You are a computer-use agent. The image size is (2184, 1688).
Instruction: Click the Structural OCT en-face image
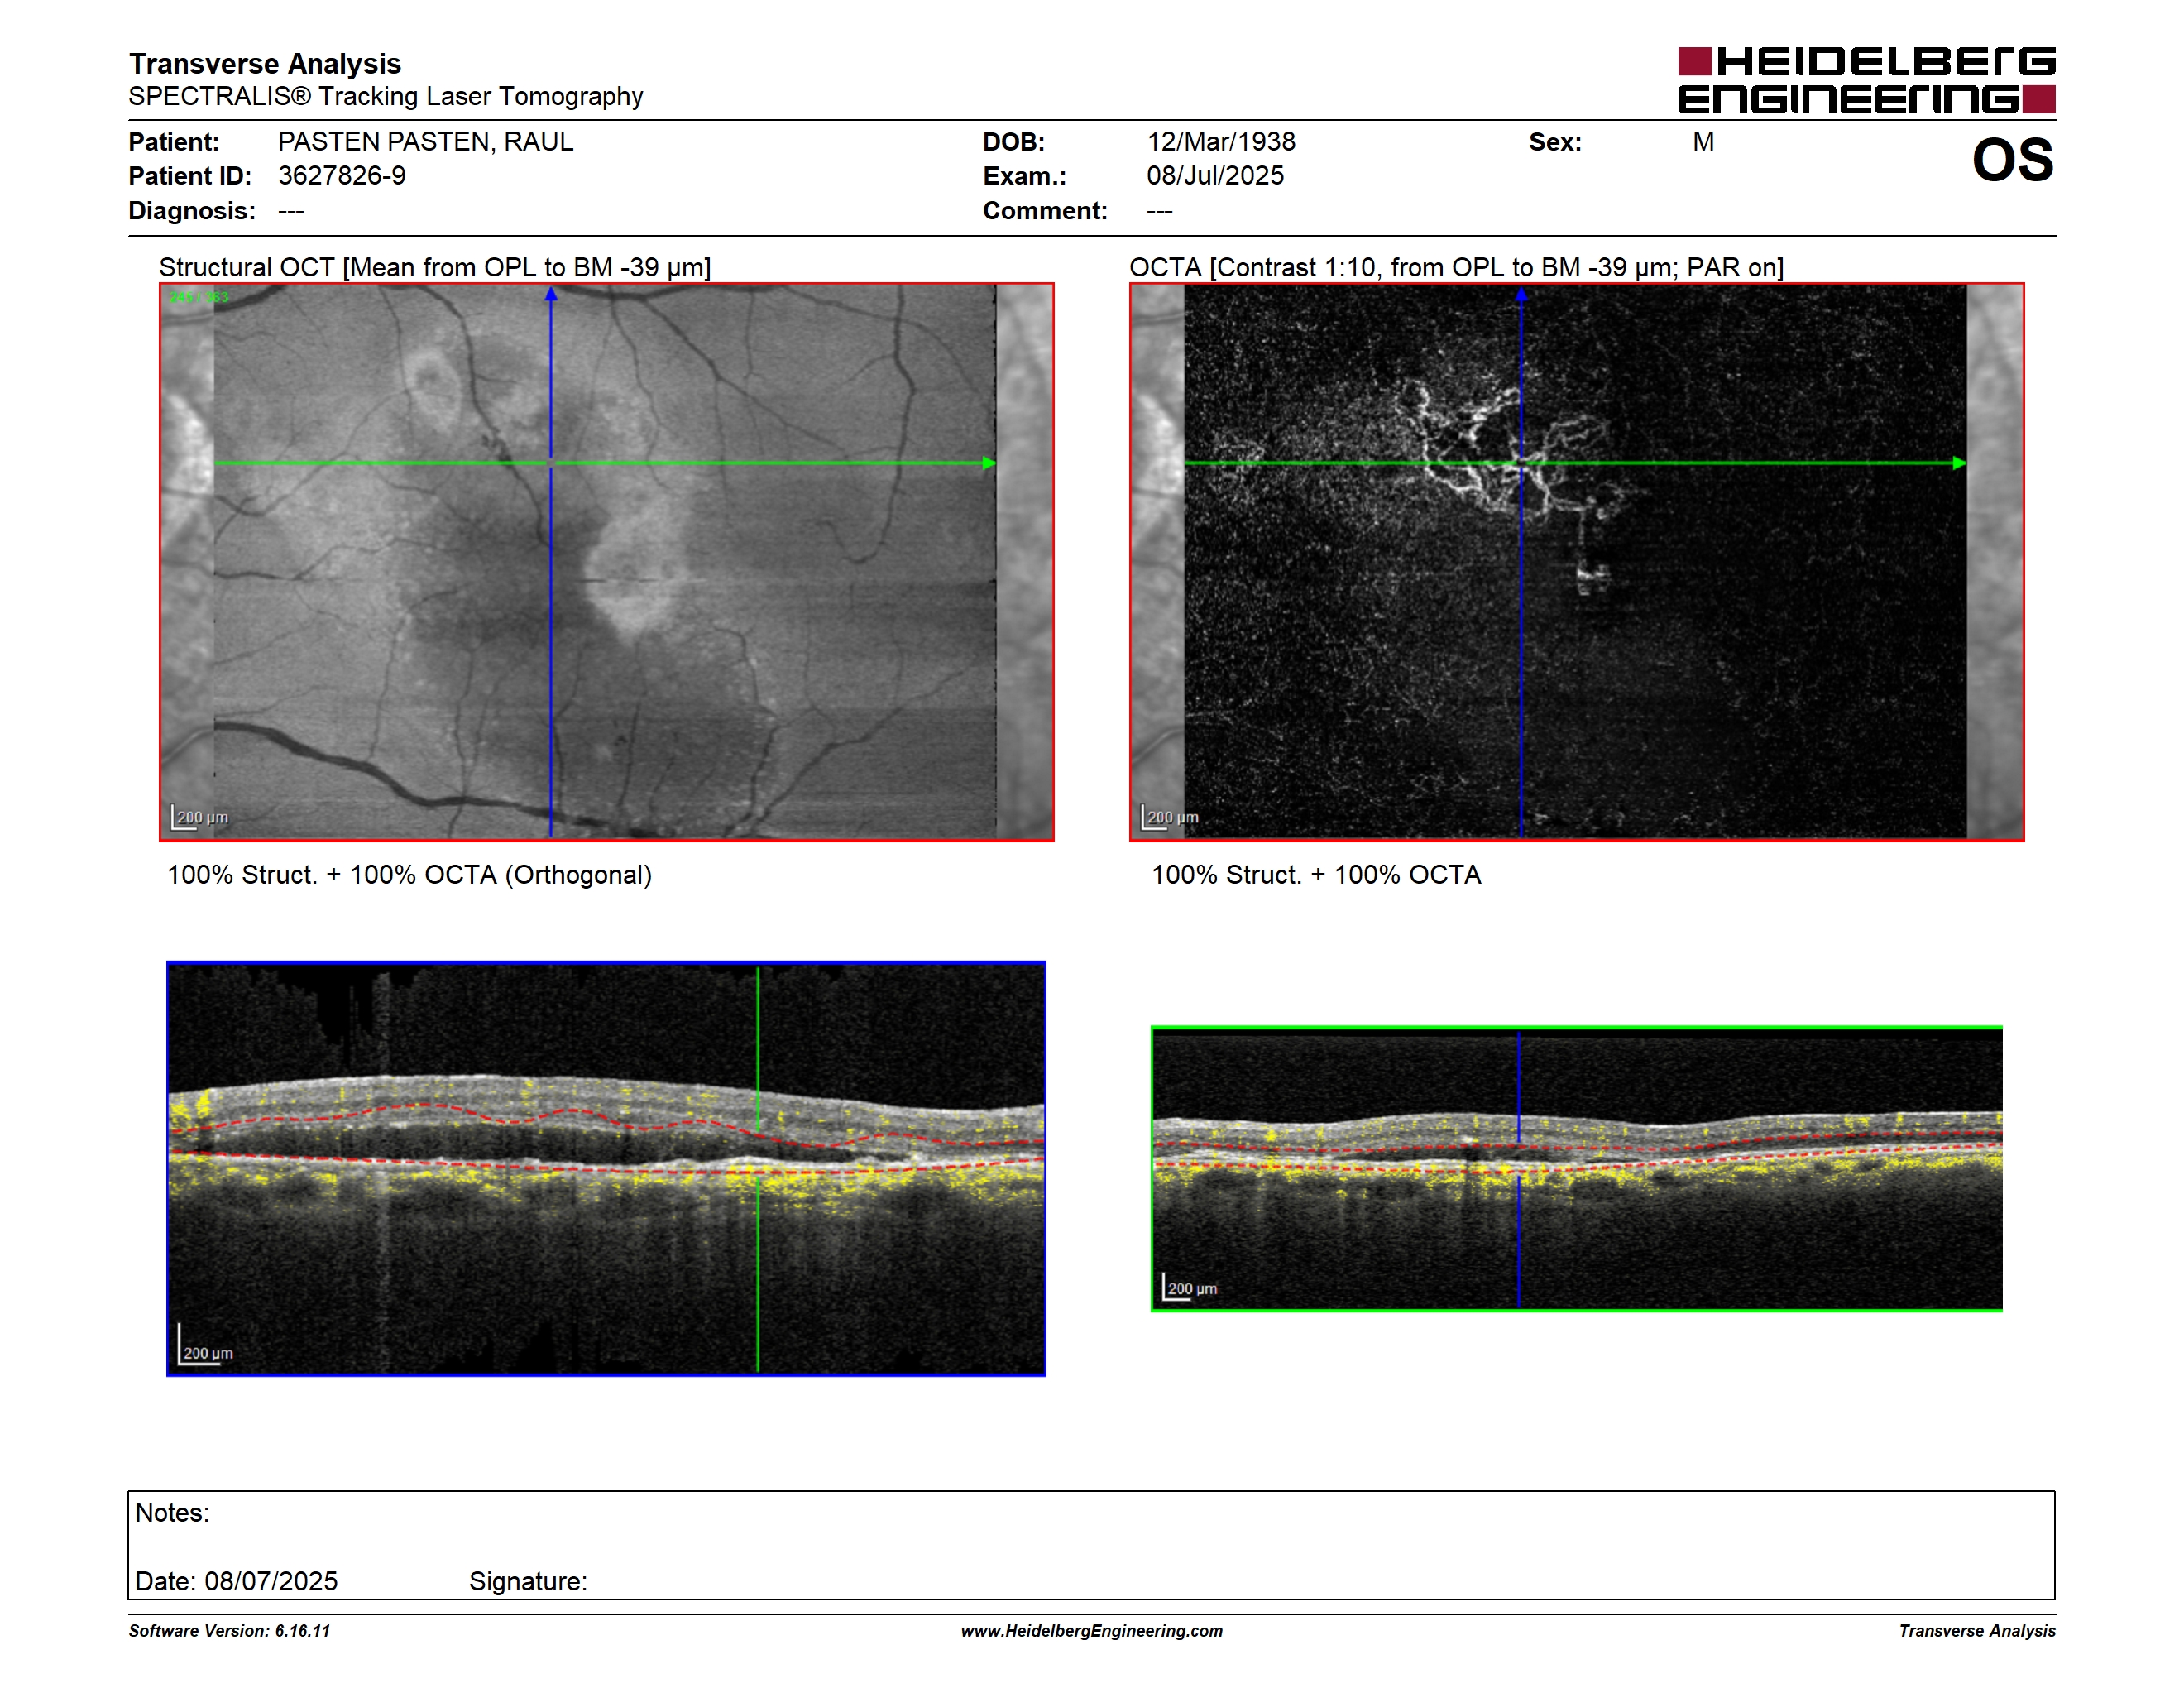[x=606, y=562]
